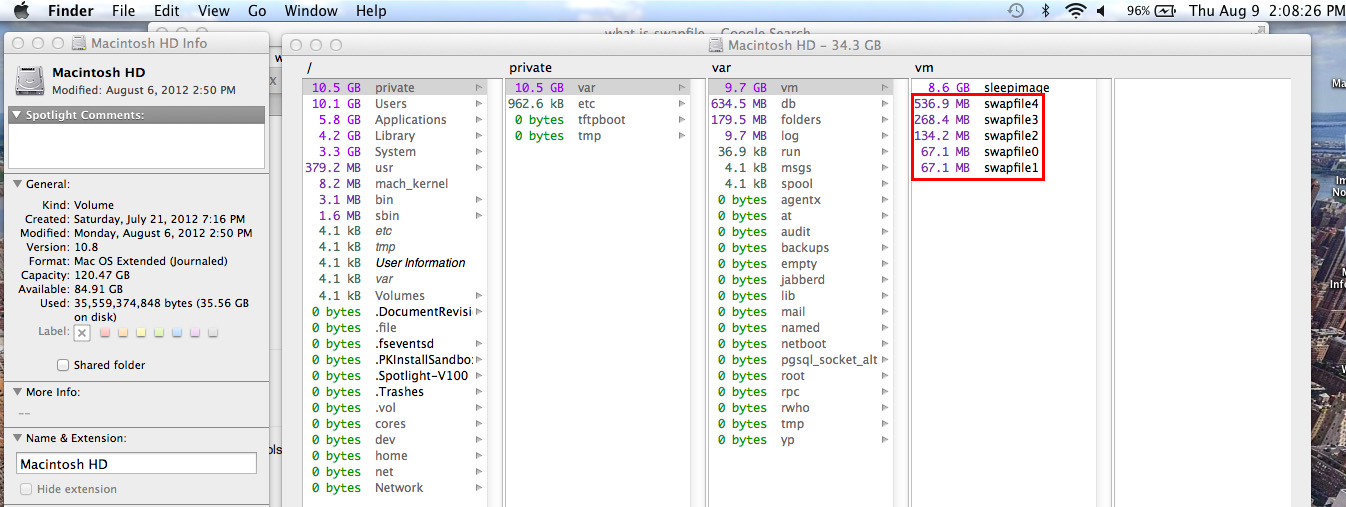Click the Name & Extension text field
Viewport: 1346px width, 507px height.
coord(137,464)
